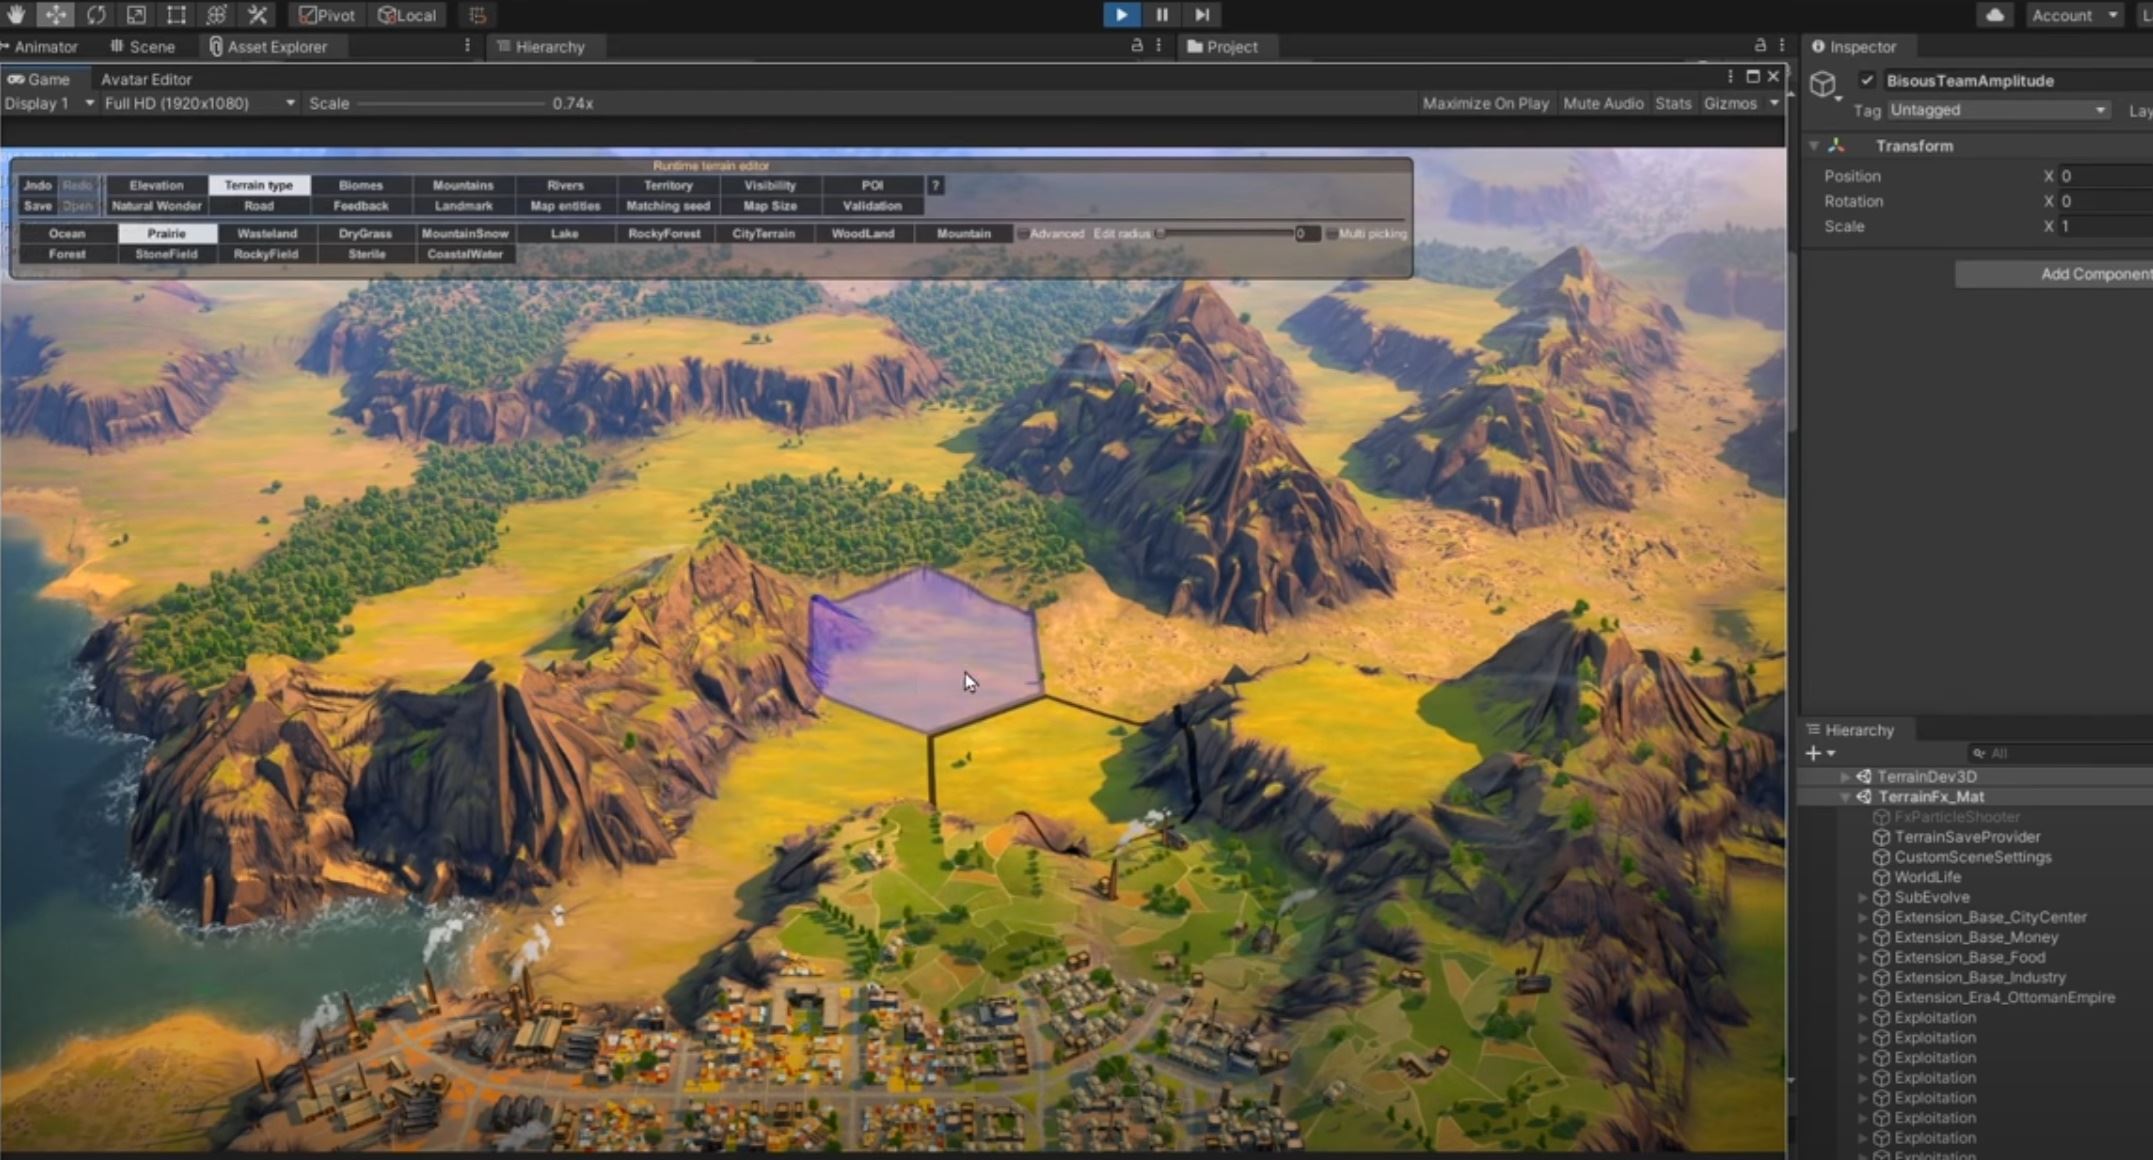Screen dimensions: 2153x1160
Task: Enable the Advanced checkbox
Action: tap(1024, 233)
